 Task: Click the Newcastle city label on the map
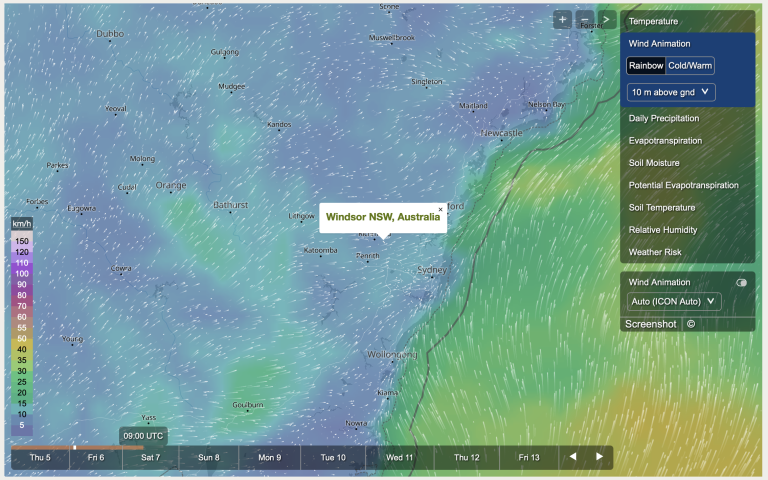(x=502, y=133)
